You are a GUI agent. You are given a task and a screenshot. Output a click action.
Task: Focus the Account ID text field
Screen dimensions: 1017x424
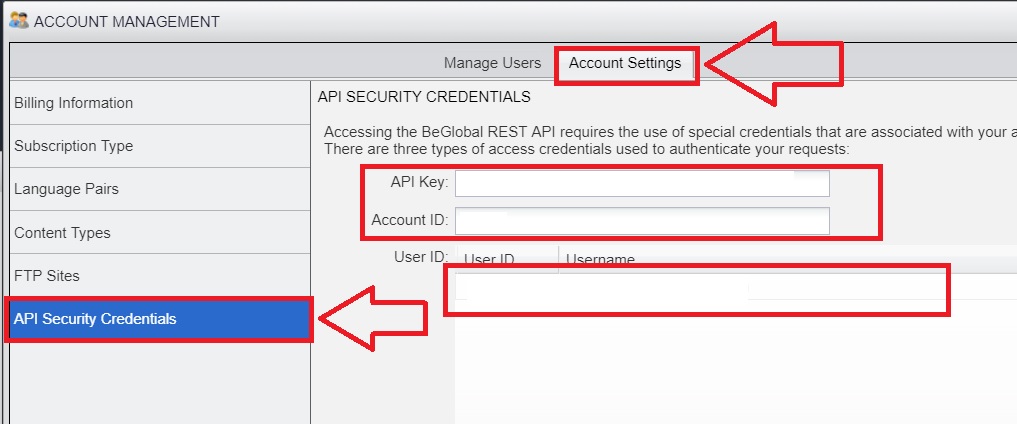[x=642, y=220]
